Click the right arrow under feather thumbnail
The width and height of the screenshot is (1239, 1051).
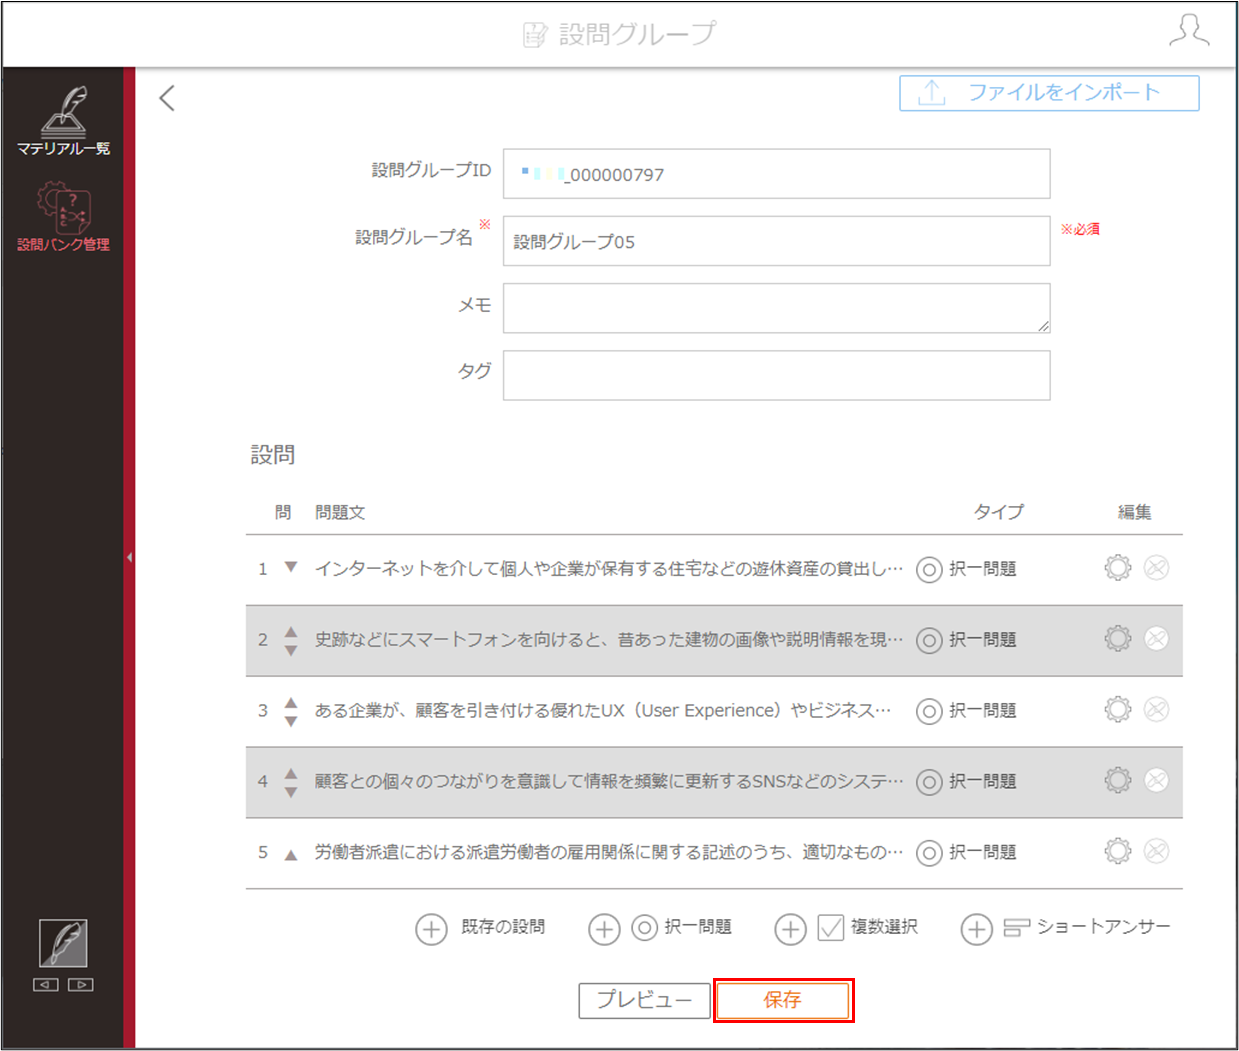(81, 985)
